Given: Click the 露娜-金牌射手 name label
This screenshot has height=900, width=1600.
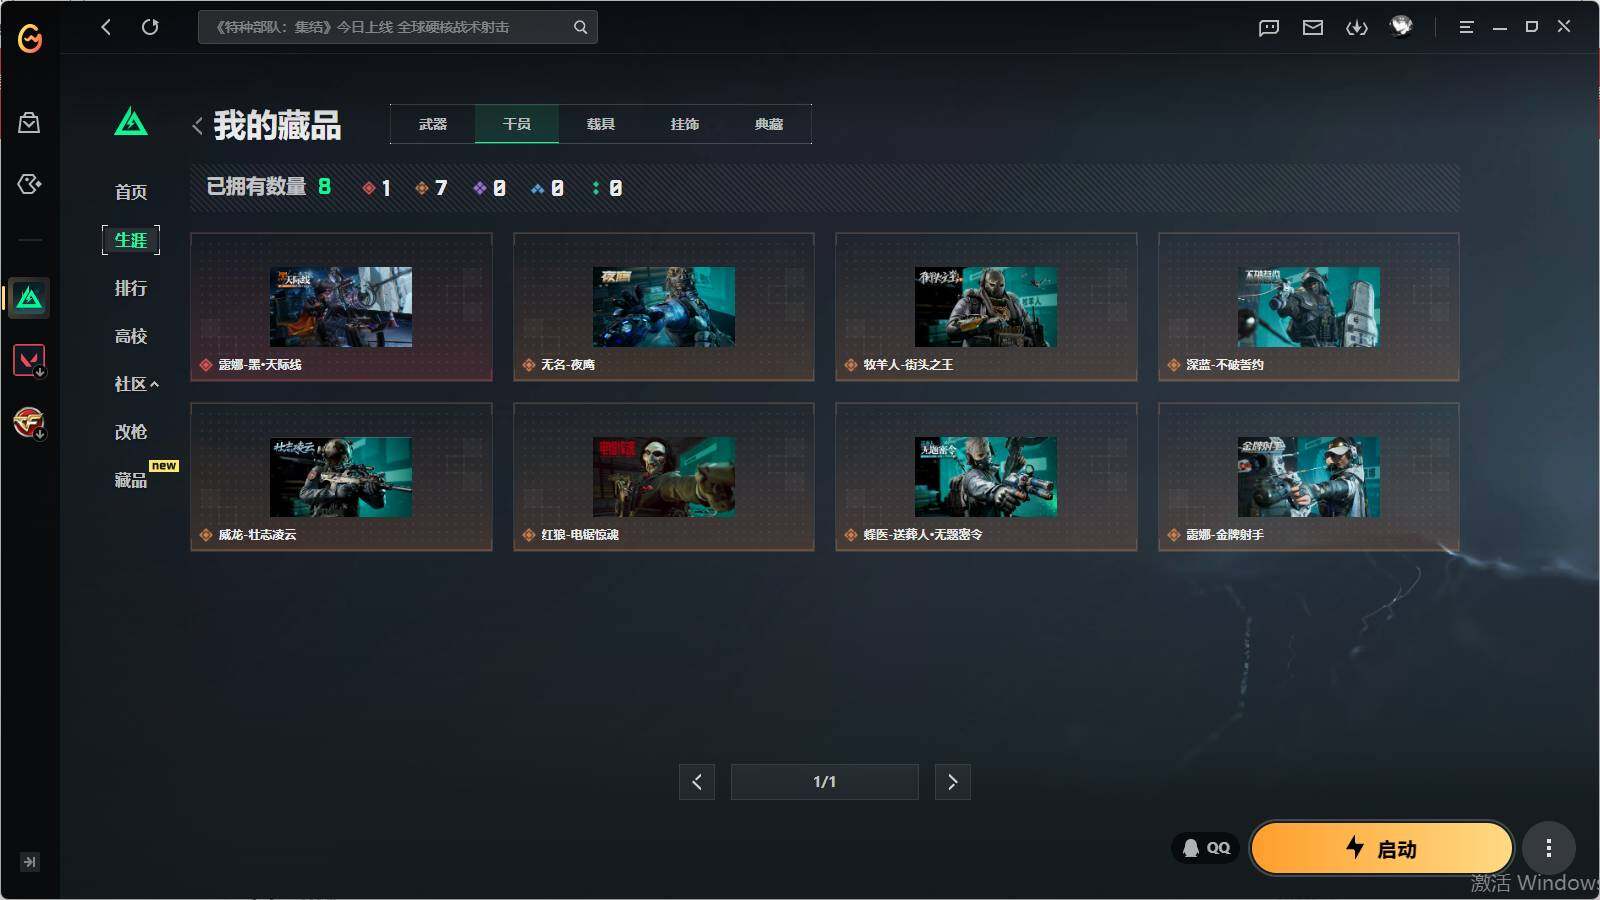Looking at the screenshot, I should [x=1225, y=535].
